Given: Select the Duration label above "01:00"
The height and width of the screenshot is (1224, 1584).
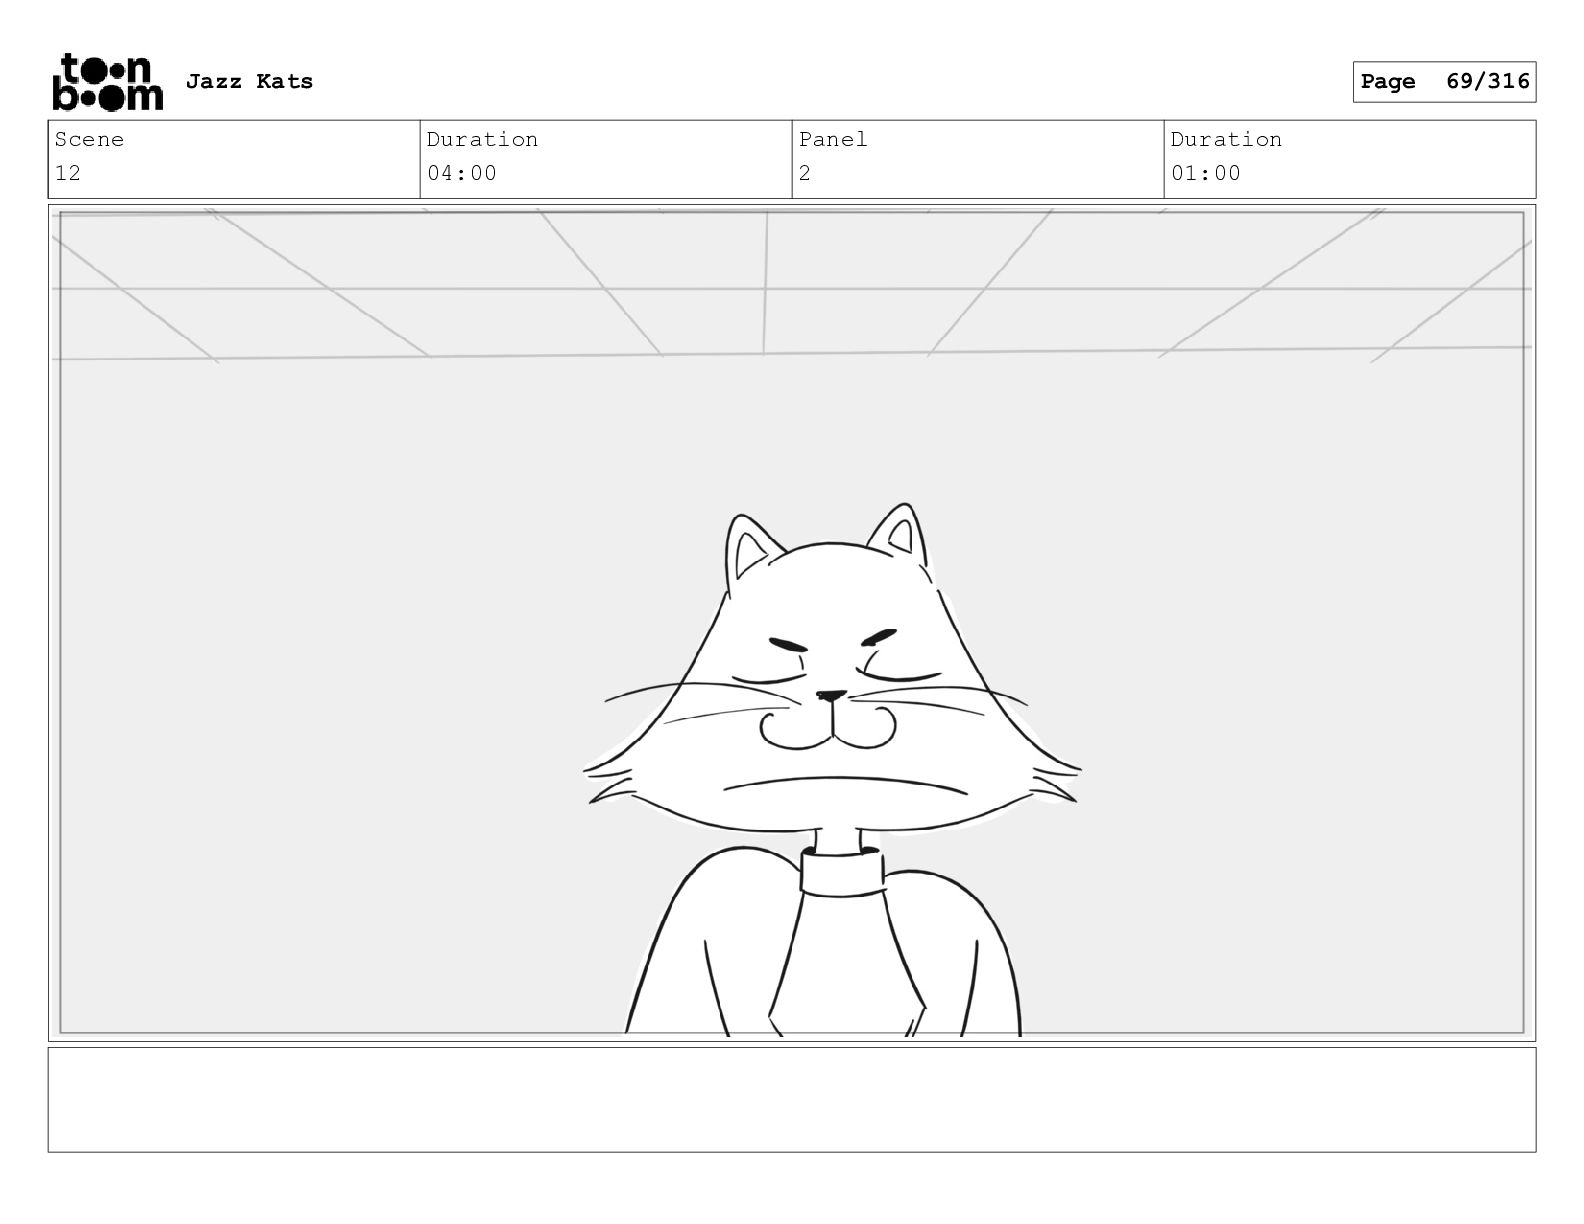Looking at the screenshot, I should tap(1226, 140).
